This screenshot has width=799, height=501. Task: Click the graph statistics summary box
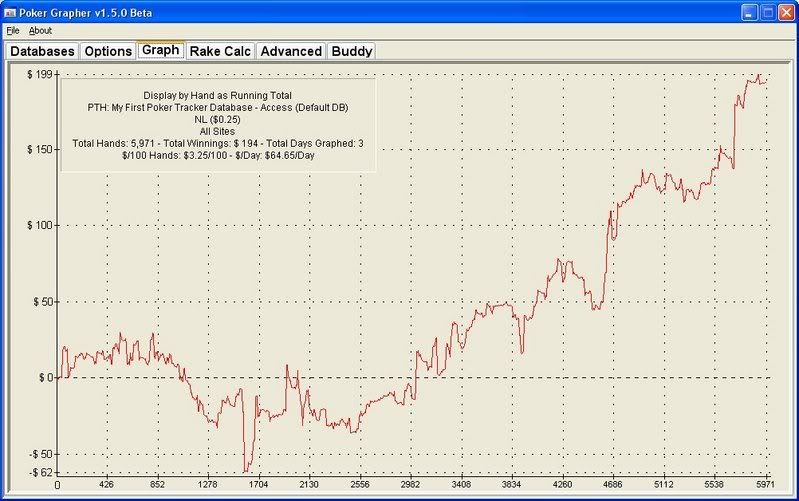click(x=217, y=125)
